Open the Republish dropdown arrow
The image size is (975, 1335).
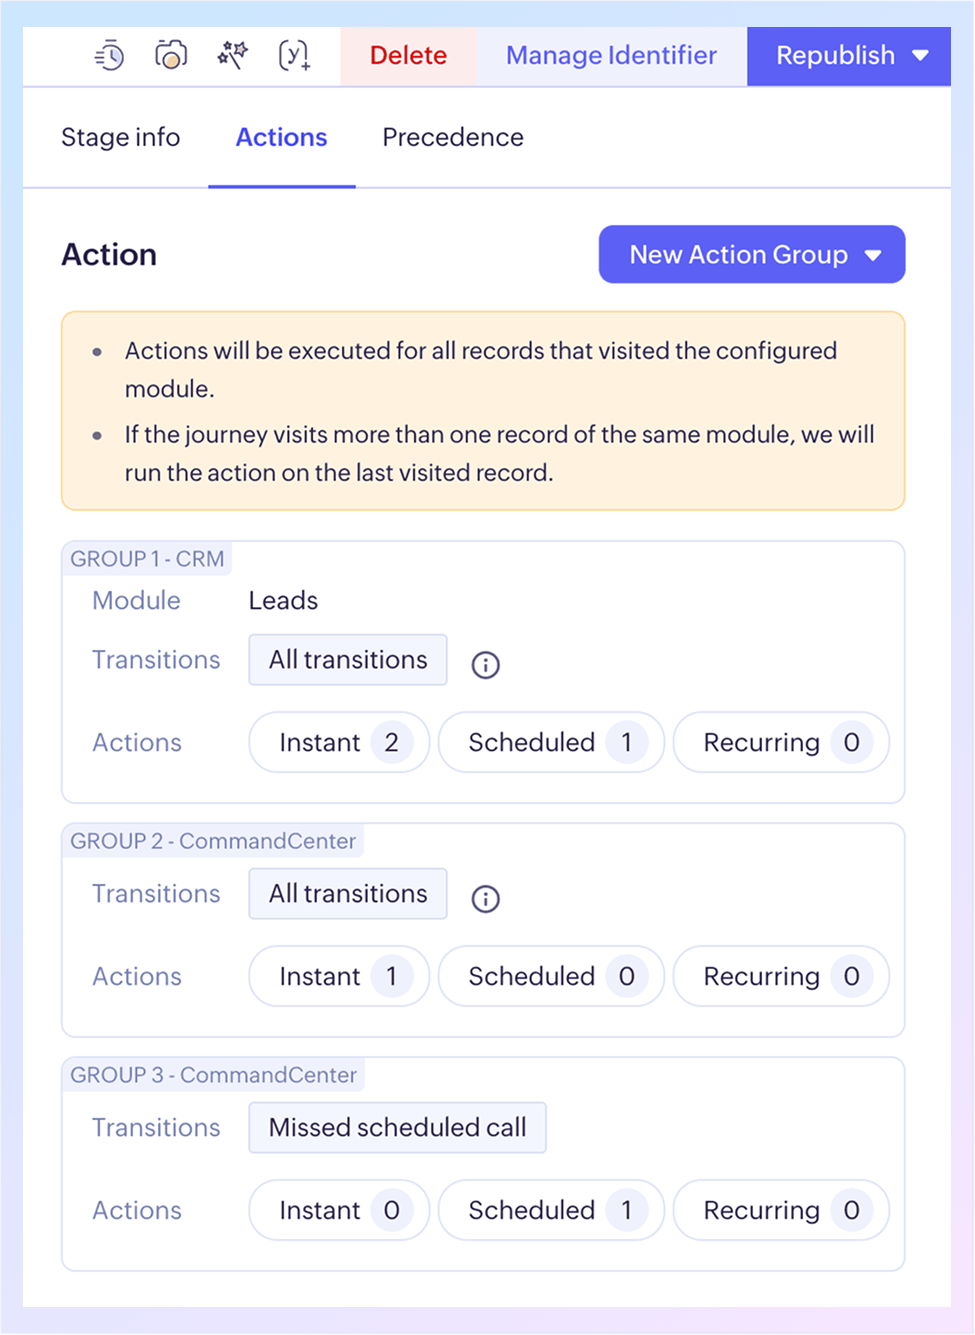(x=921, y=56)
